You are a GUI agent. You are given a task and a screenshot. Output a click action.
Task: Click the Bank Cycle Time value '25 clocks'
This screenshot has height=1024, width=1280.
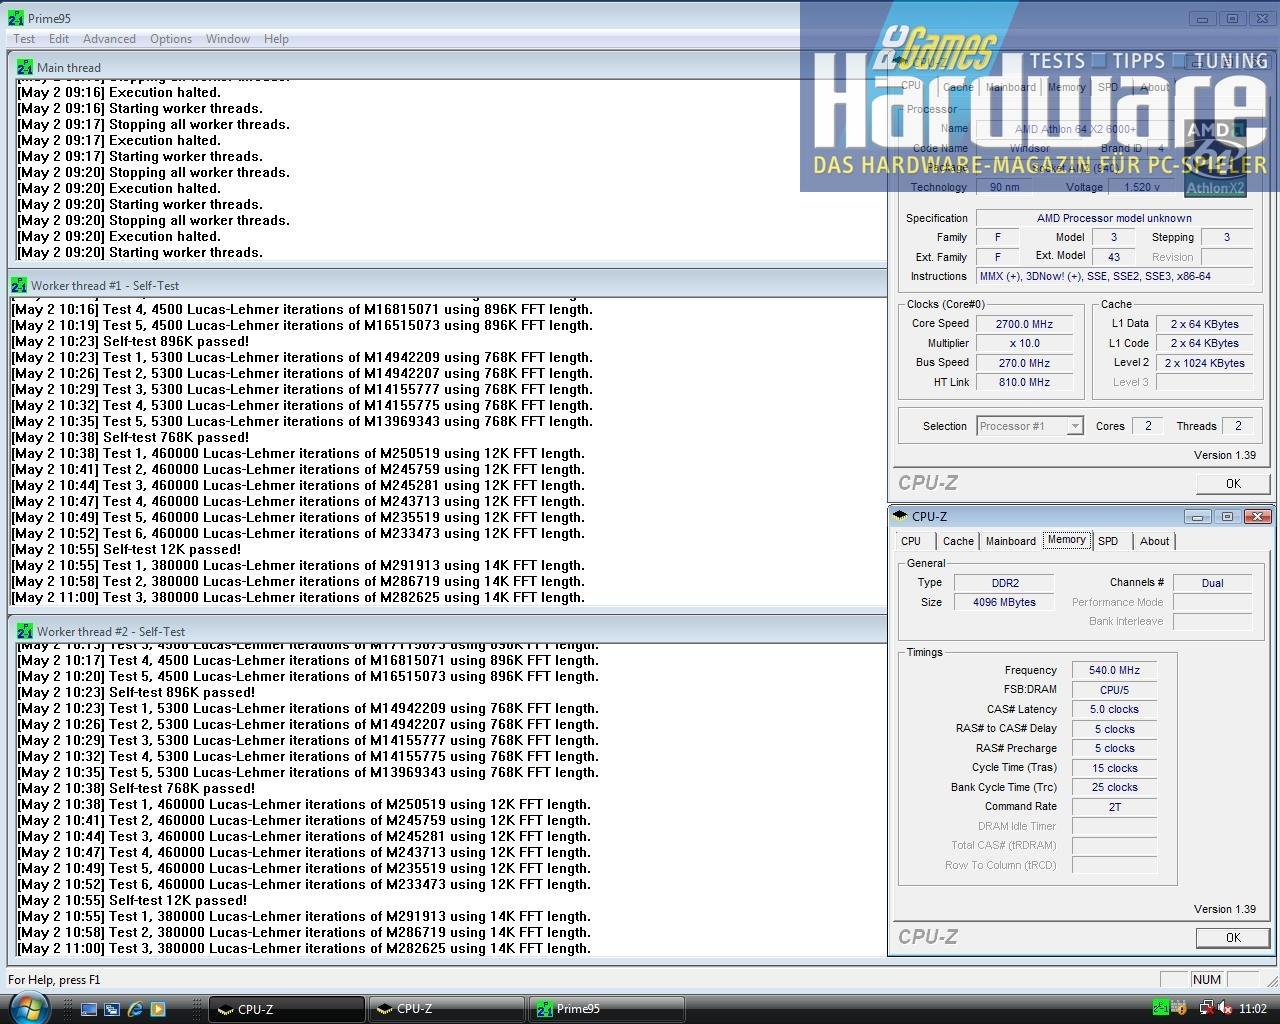pos(1114,787)
